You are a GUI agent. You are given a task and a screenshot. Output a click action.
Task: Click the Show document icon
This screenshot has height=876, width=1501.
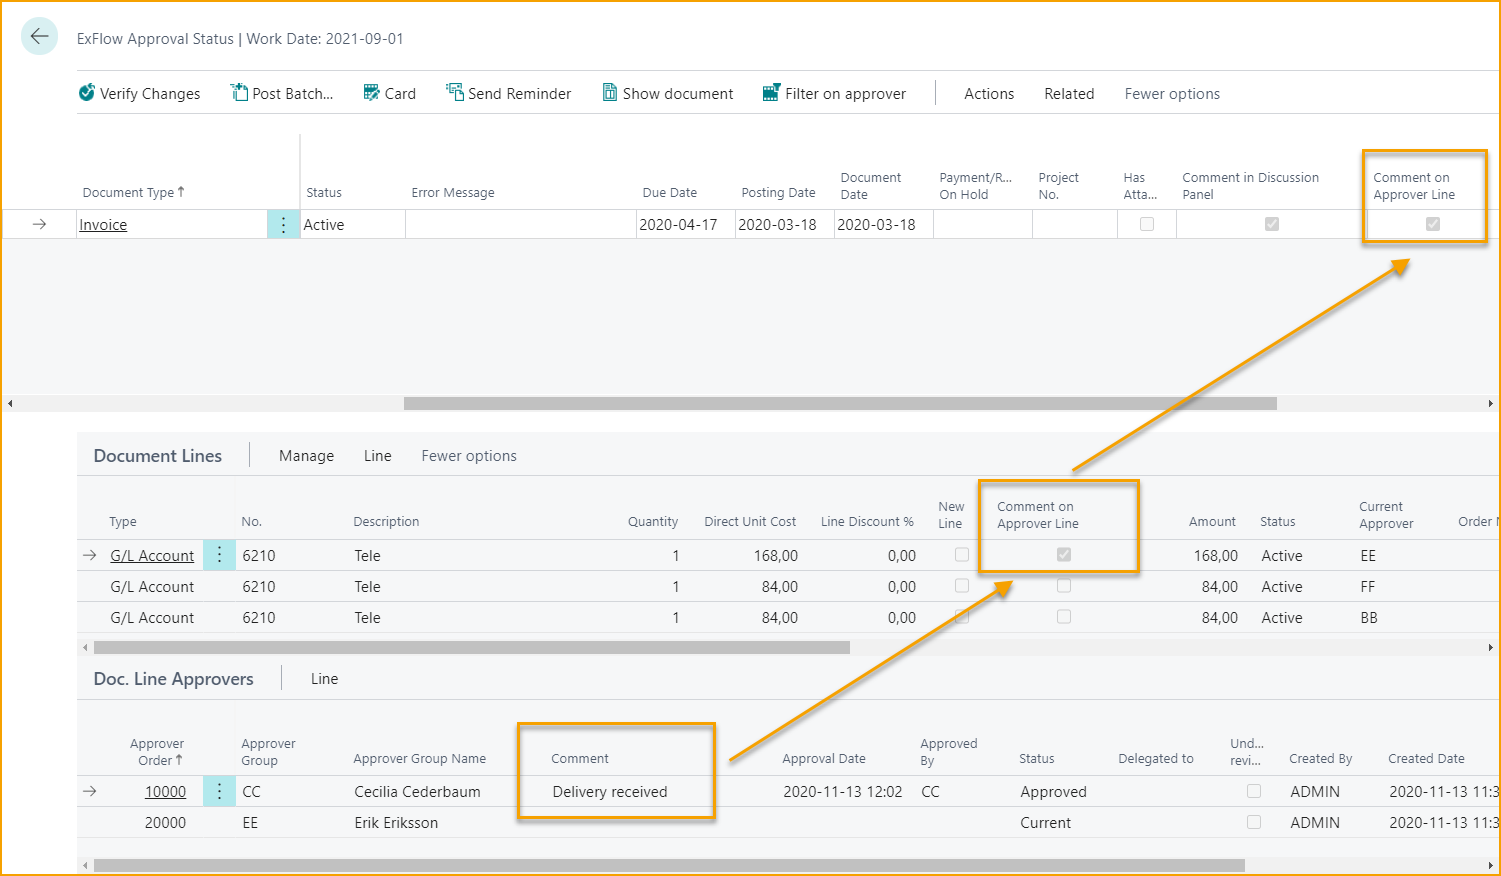[x=609, y=92]
